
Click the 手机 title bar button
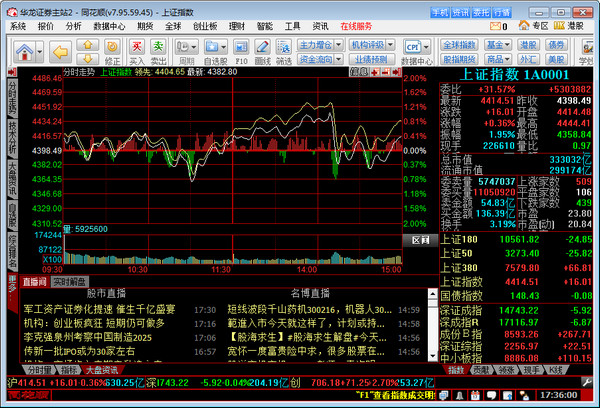(x=440, y=13)
